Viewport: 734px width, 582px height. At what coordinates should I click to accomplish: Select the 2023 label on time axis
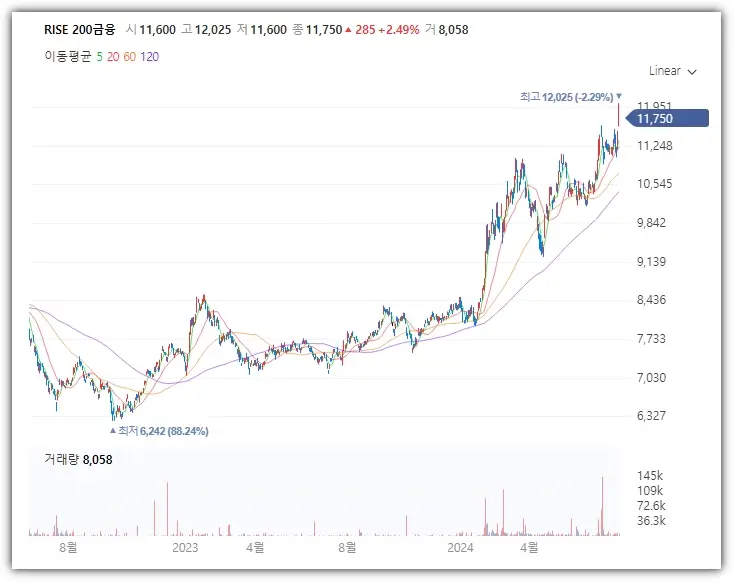185,547
